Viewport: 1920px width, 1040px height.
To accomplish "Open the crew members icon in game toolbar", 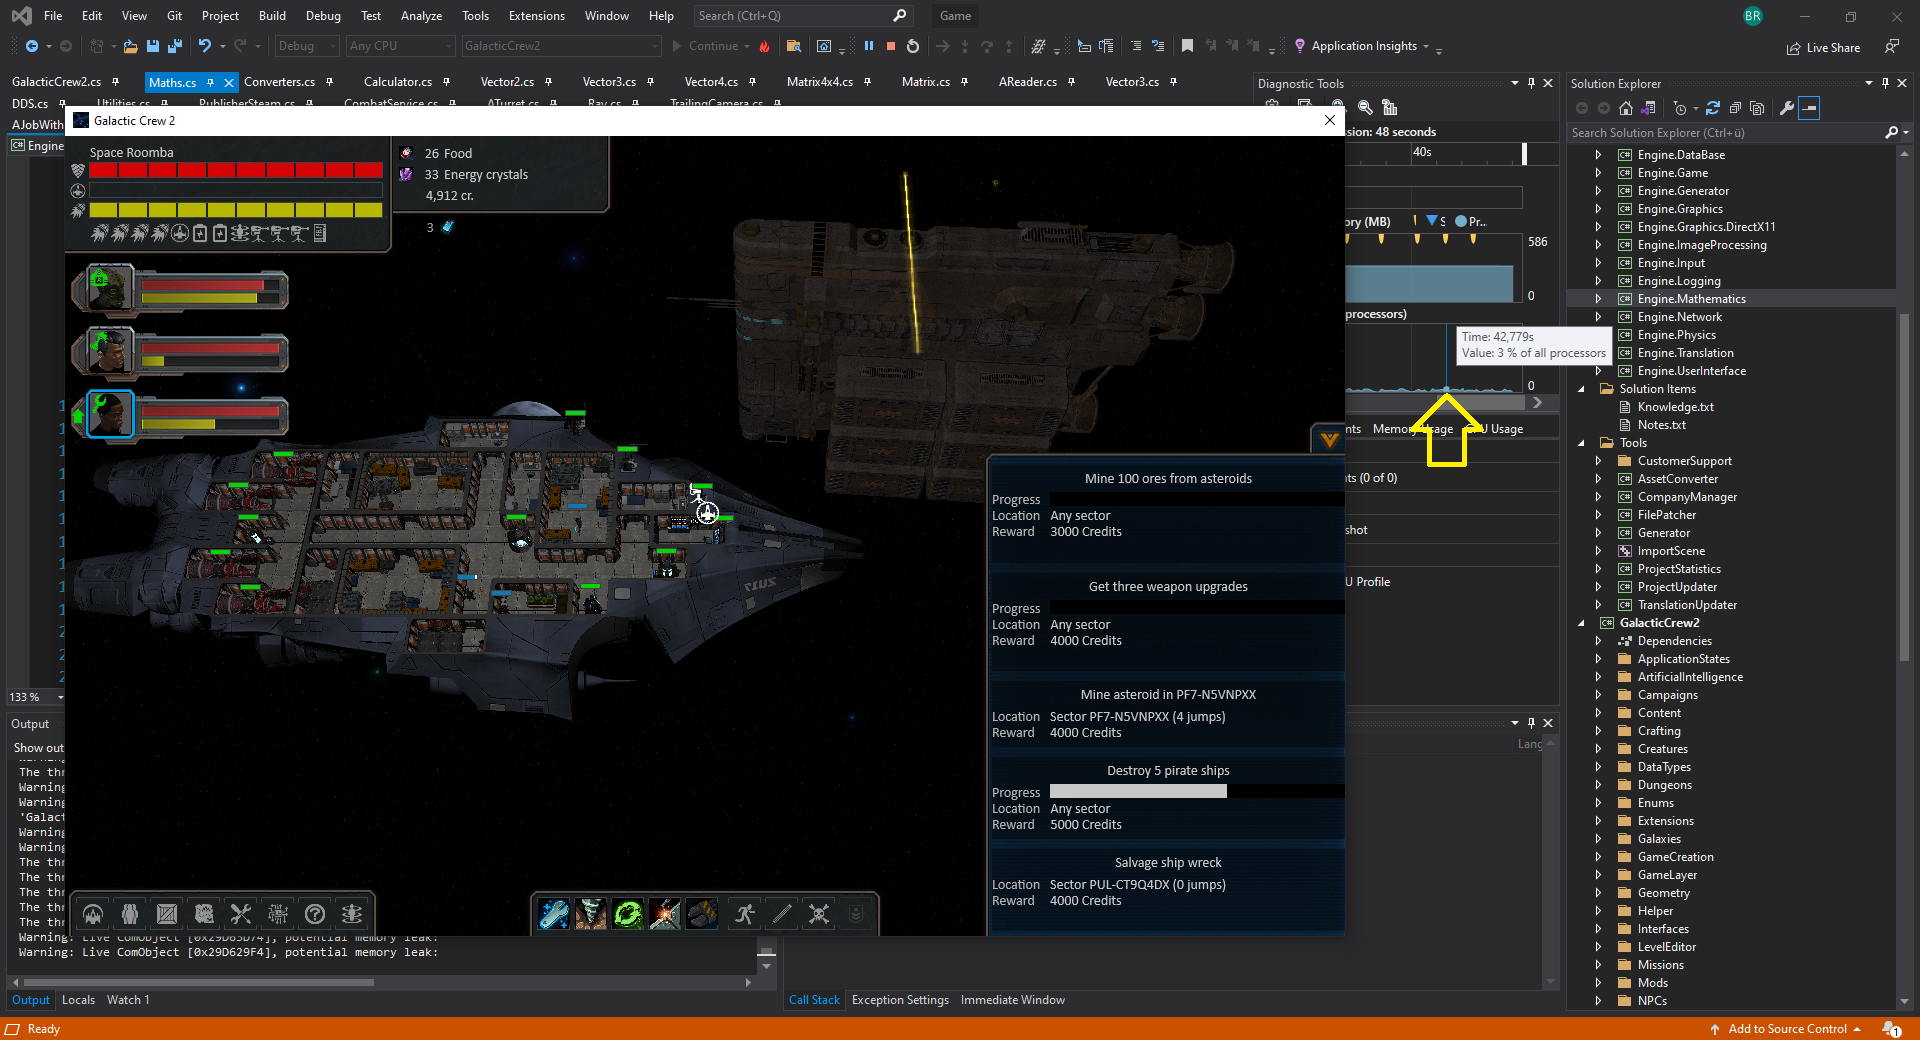I will point(130,914).
